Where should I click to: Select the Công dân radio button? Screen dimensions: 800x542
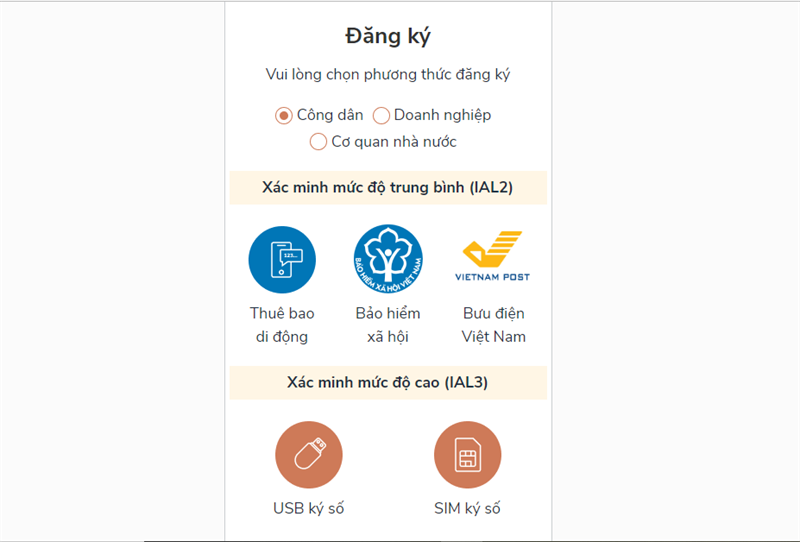tap(284, 115)
